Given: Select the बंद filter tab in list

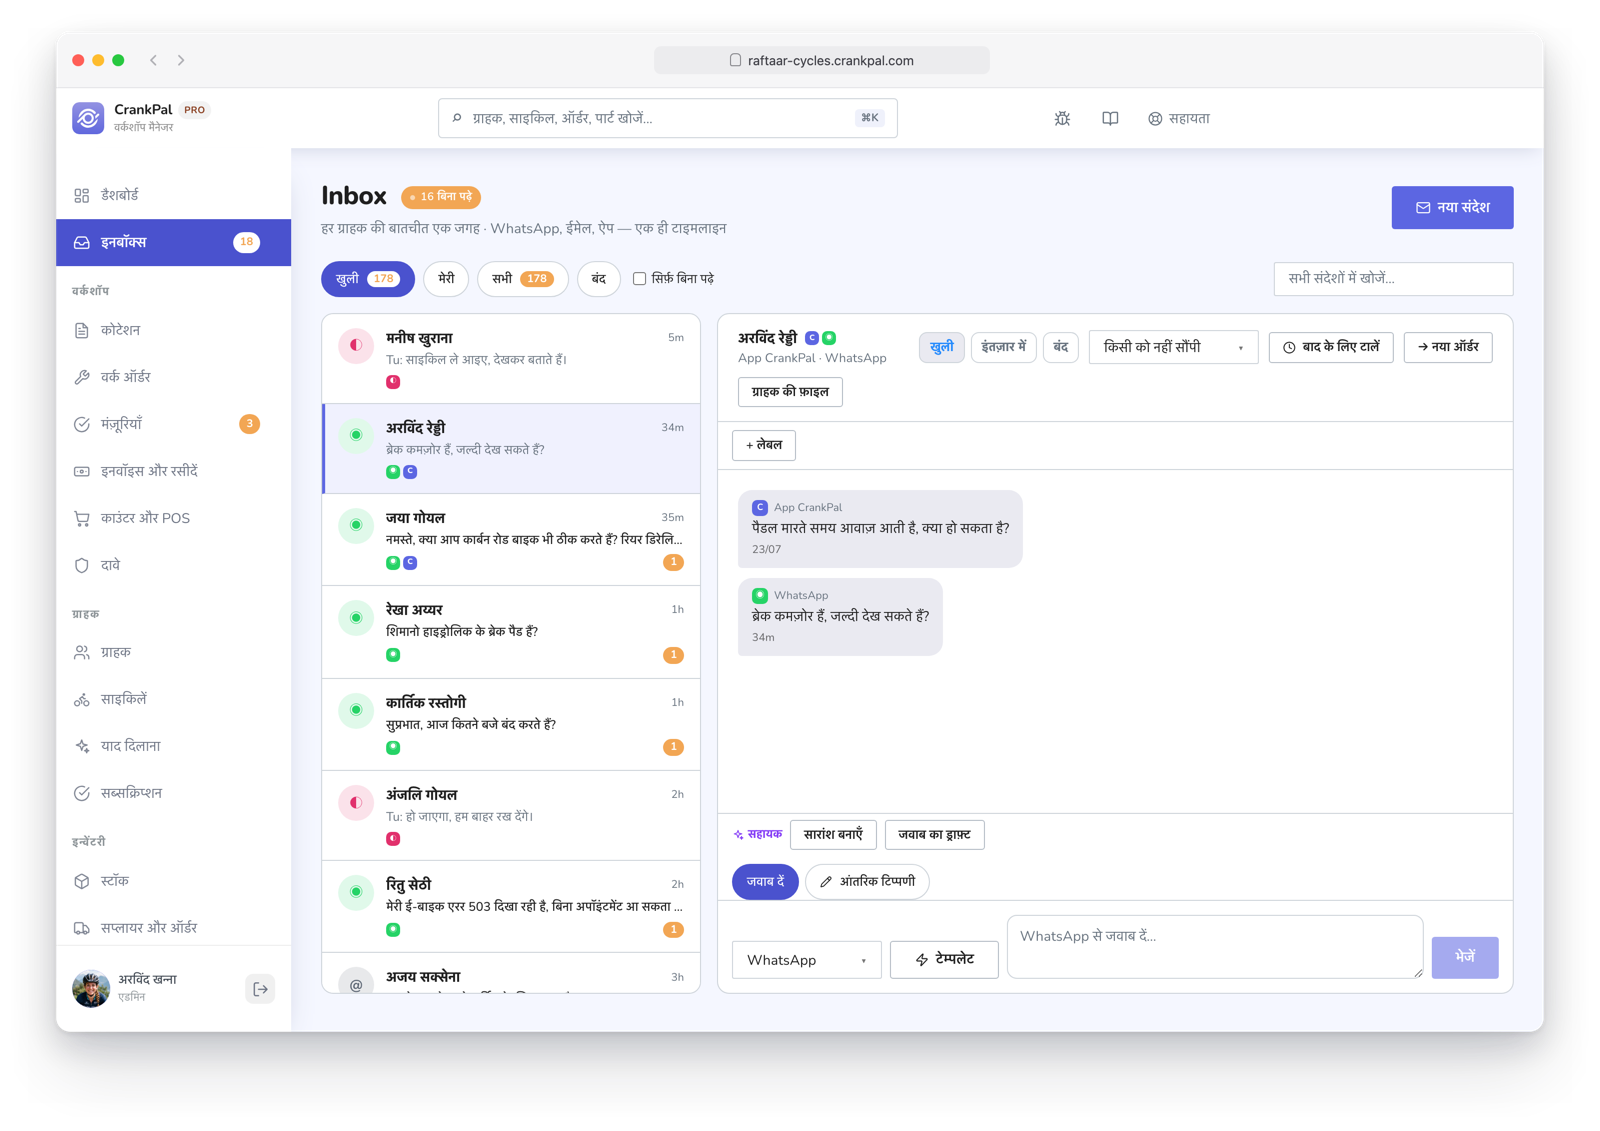Looking at the screenshot, I should pos(598,279).
